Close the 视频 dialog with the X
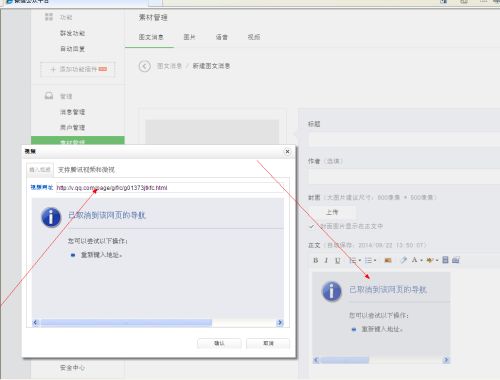This screenshot has height=380, width=500. point(287,152)
